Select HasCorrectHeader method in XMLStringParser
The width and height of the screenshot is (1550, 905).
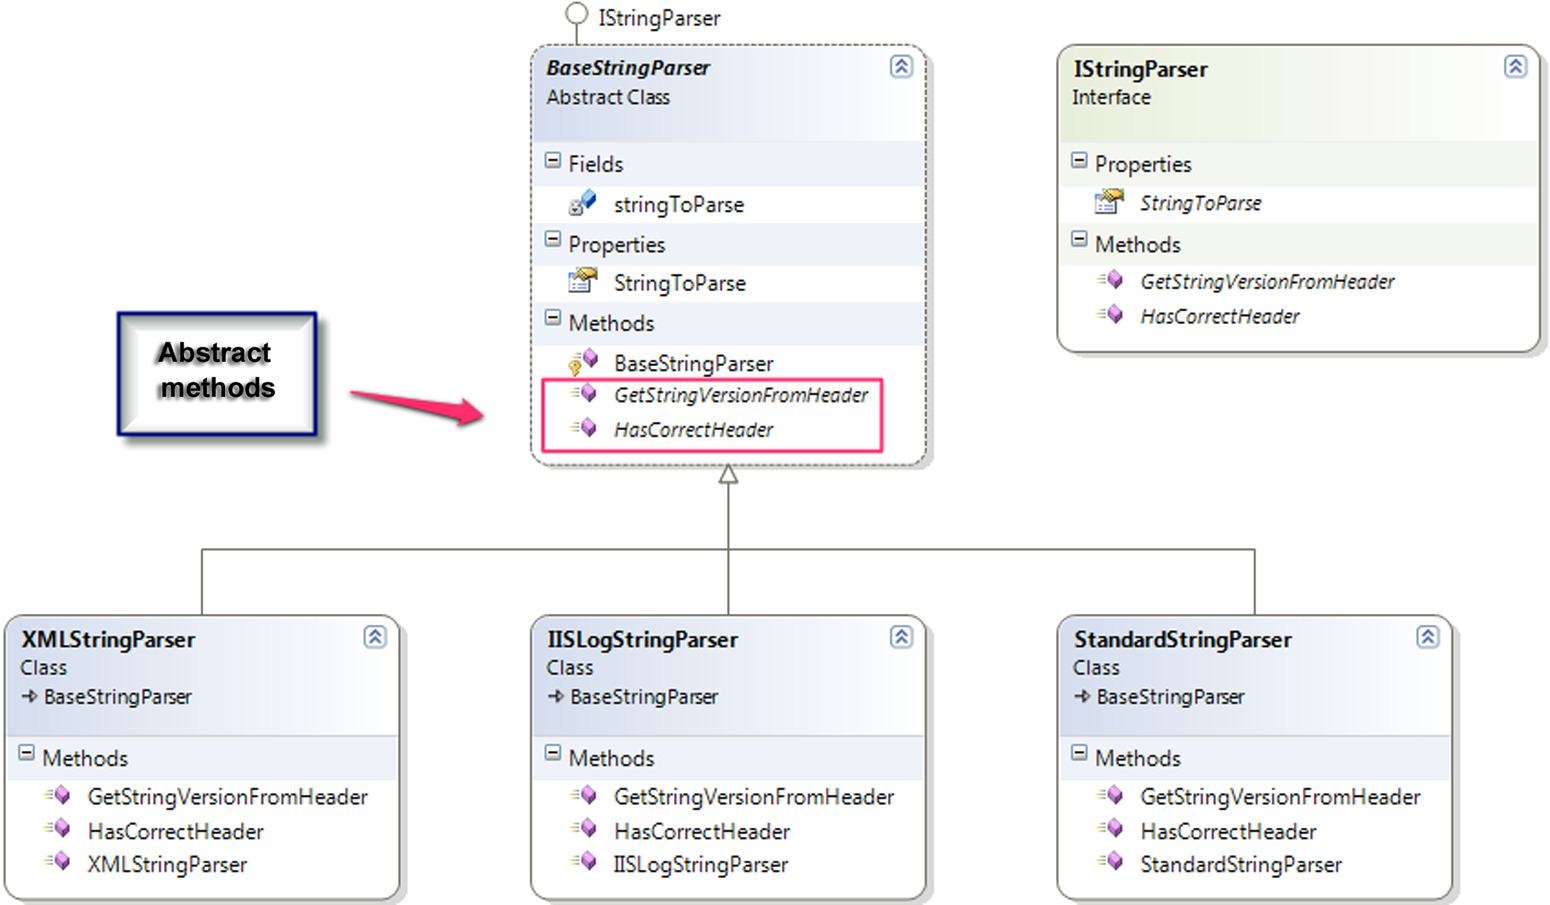tap(176, 831)
